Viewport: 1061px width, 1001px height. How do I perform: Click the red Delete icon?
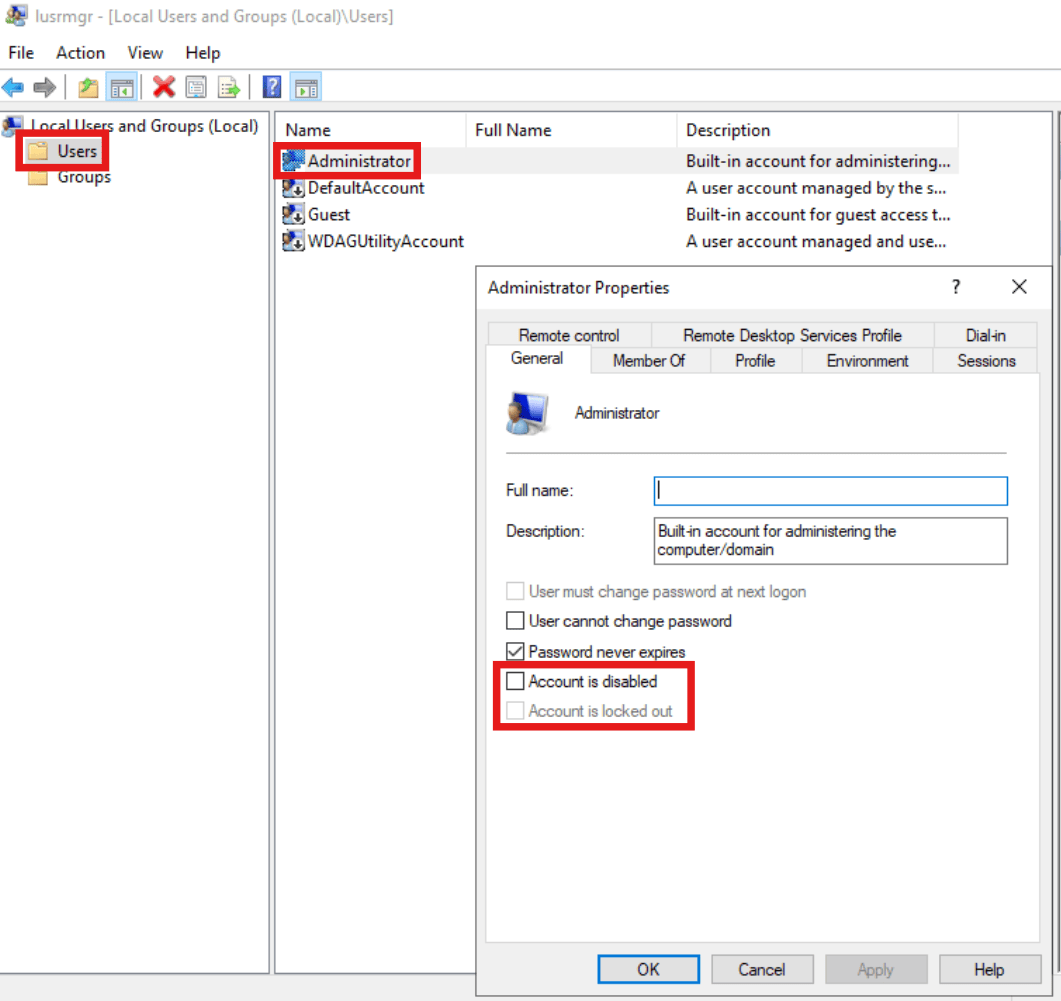pos(164,88)
